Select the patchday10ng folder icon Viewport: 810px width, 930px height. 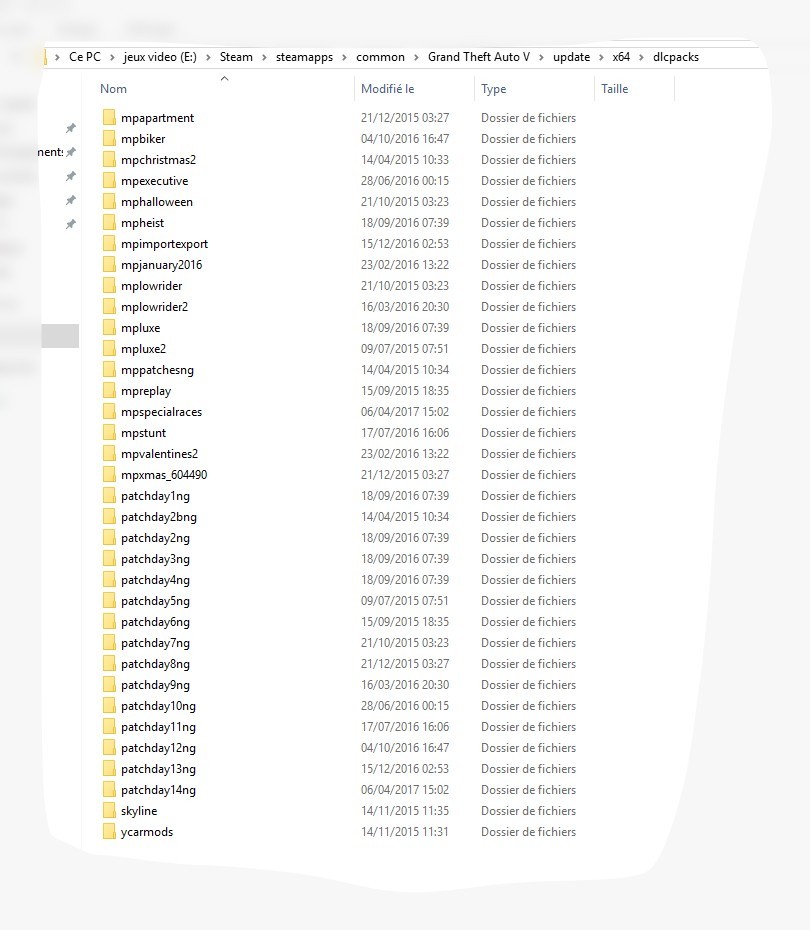(x=109, y=705)
